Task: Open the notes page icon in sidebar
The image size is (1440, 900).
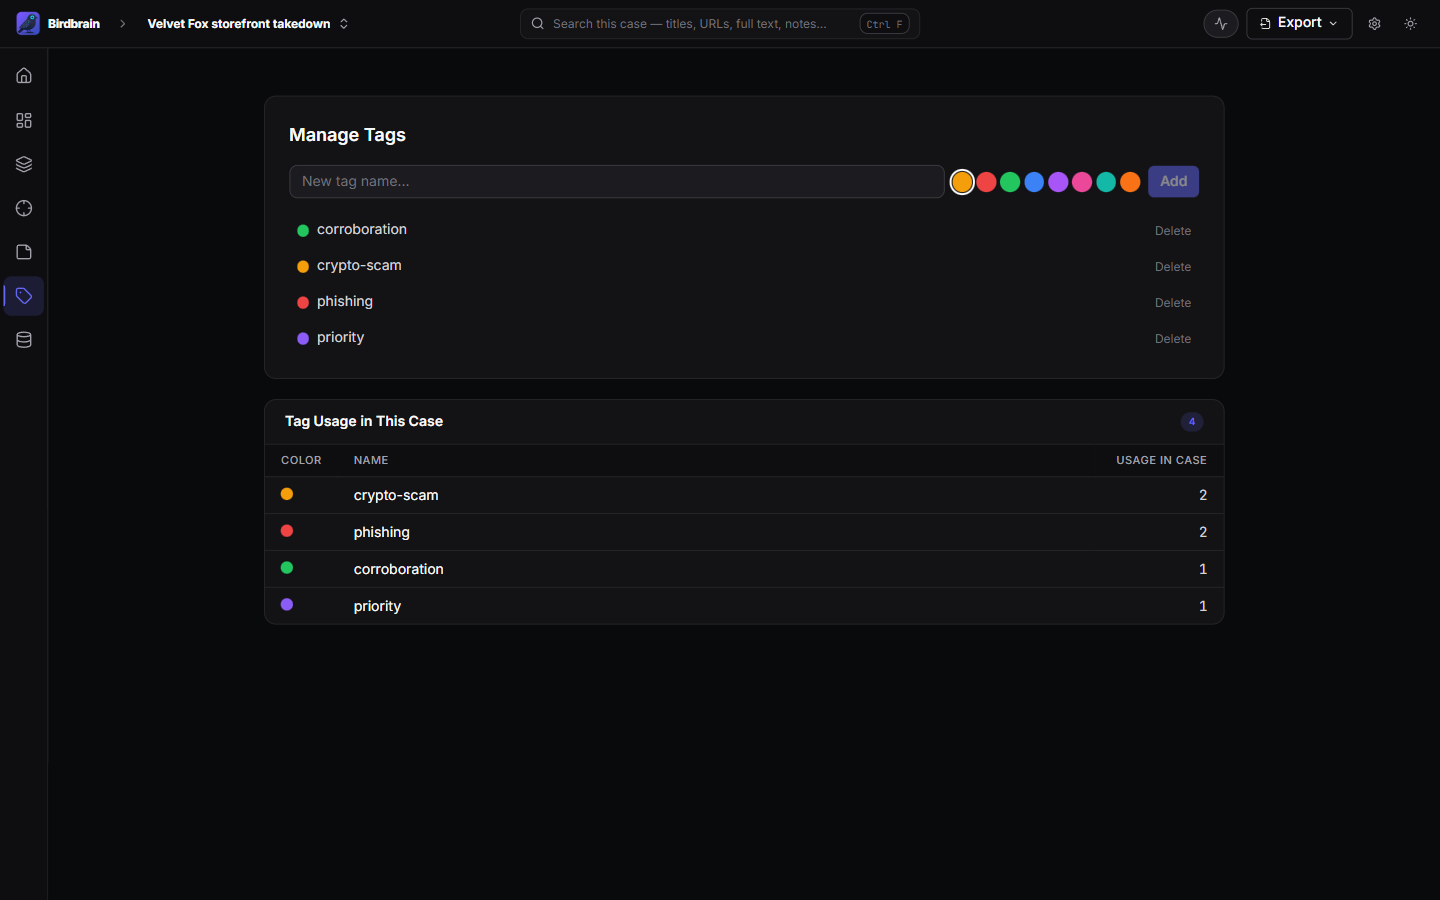Action: coord(24,252)
